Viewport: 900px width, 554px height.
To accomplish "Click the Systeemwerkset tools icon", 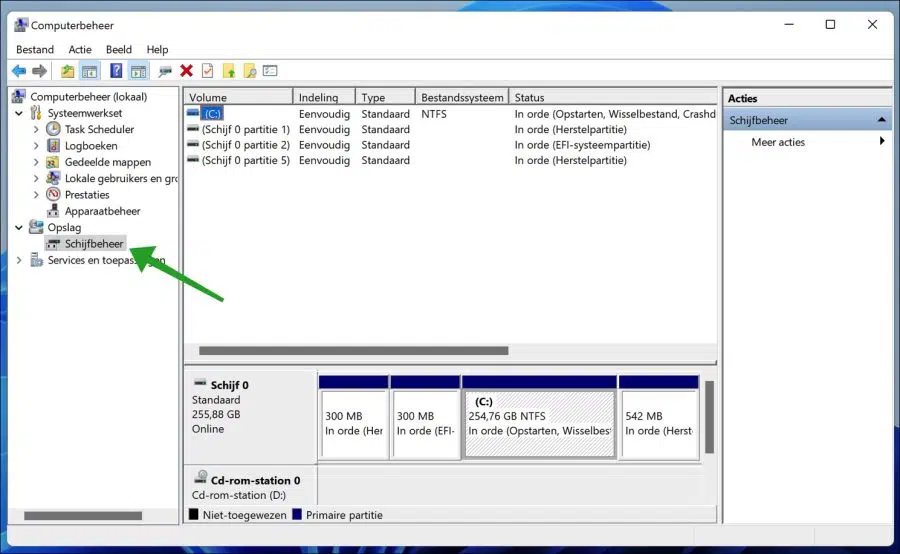I will coord(36,113).
